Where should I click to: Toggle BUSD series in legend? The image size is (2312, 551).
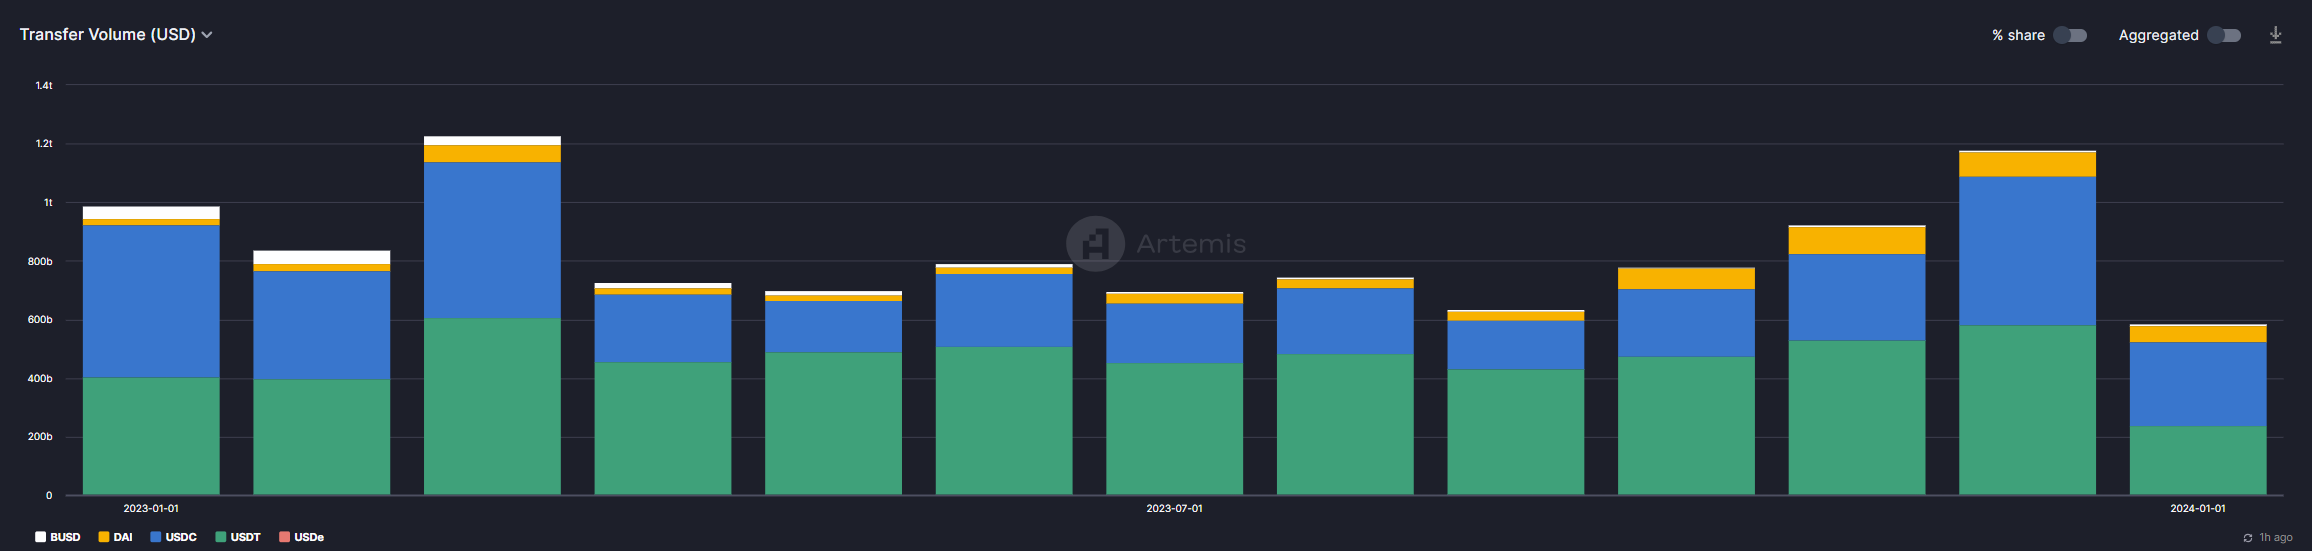coord(58,537)
